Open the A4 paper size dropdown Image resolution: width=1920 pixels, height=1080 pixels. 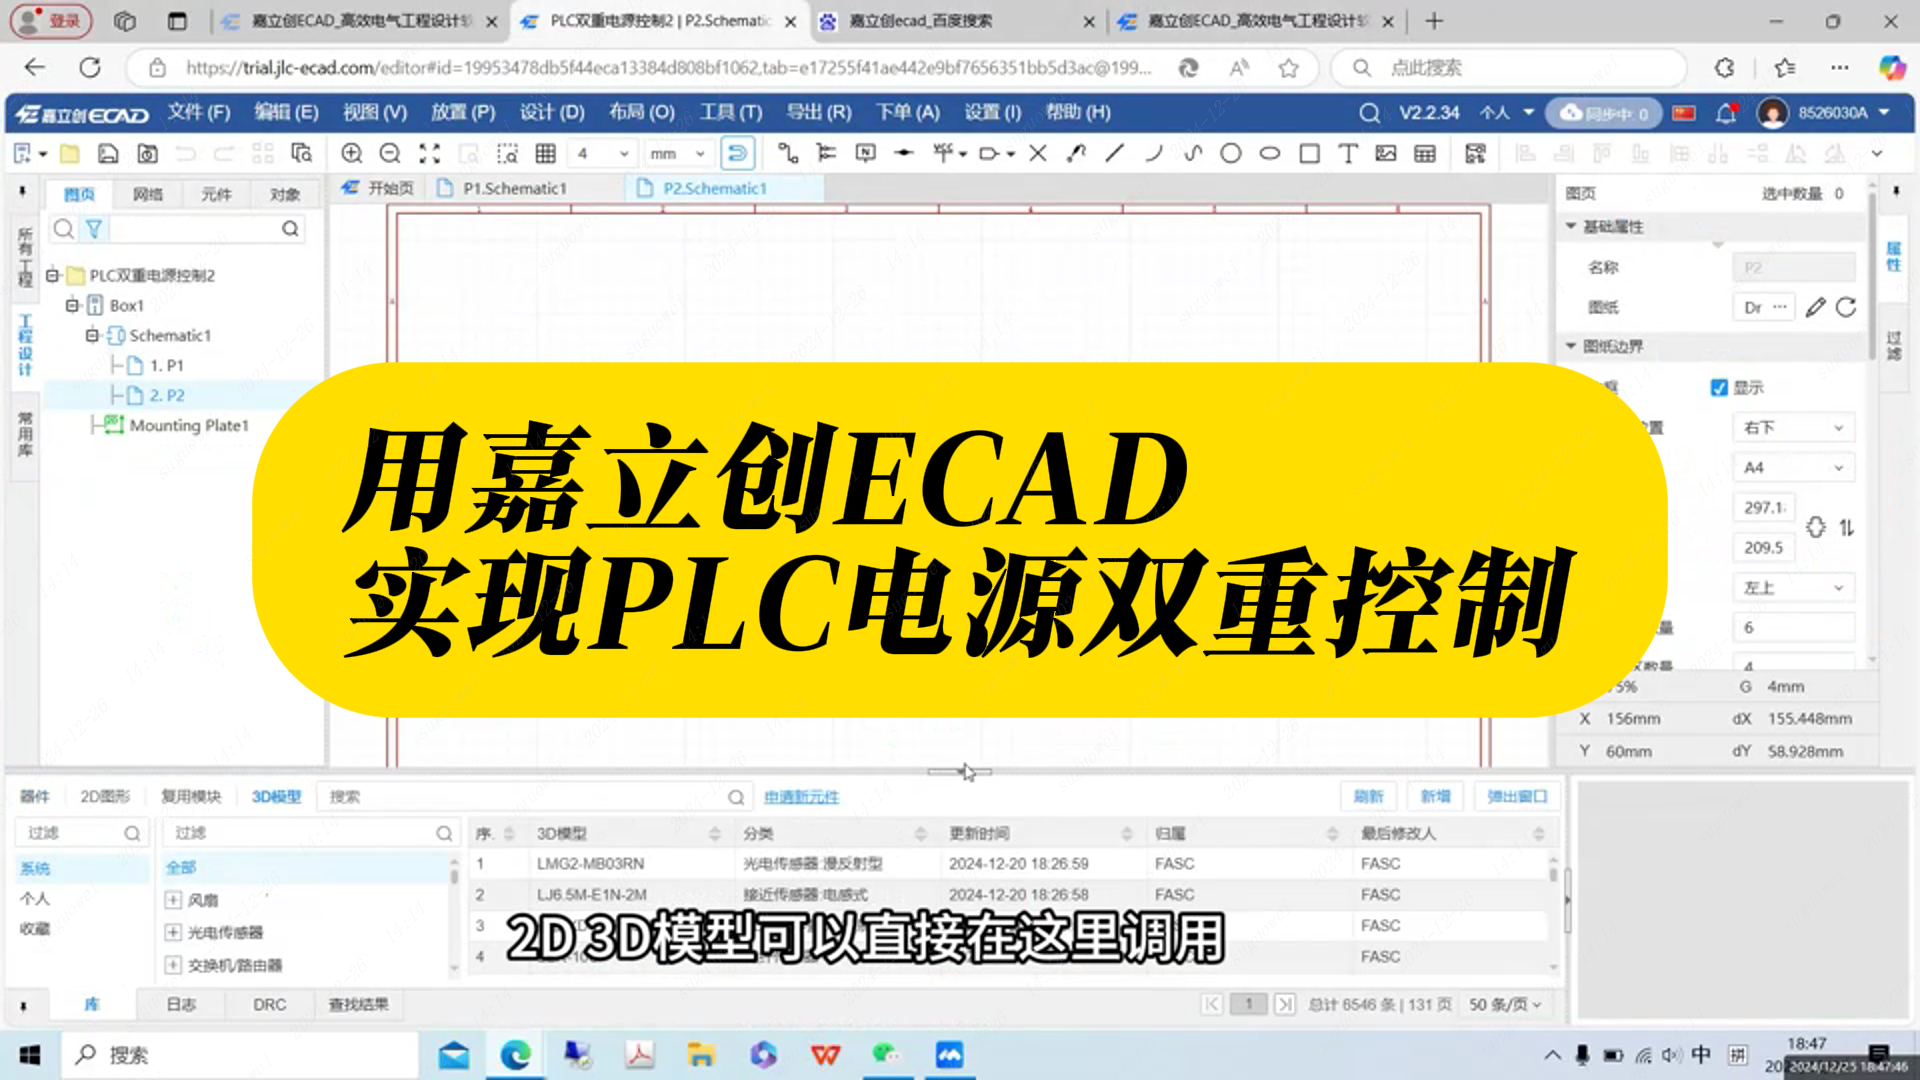pyautogui.click(x=1793, y=467)
